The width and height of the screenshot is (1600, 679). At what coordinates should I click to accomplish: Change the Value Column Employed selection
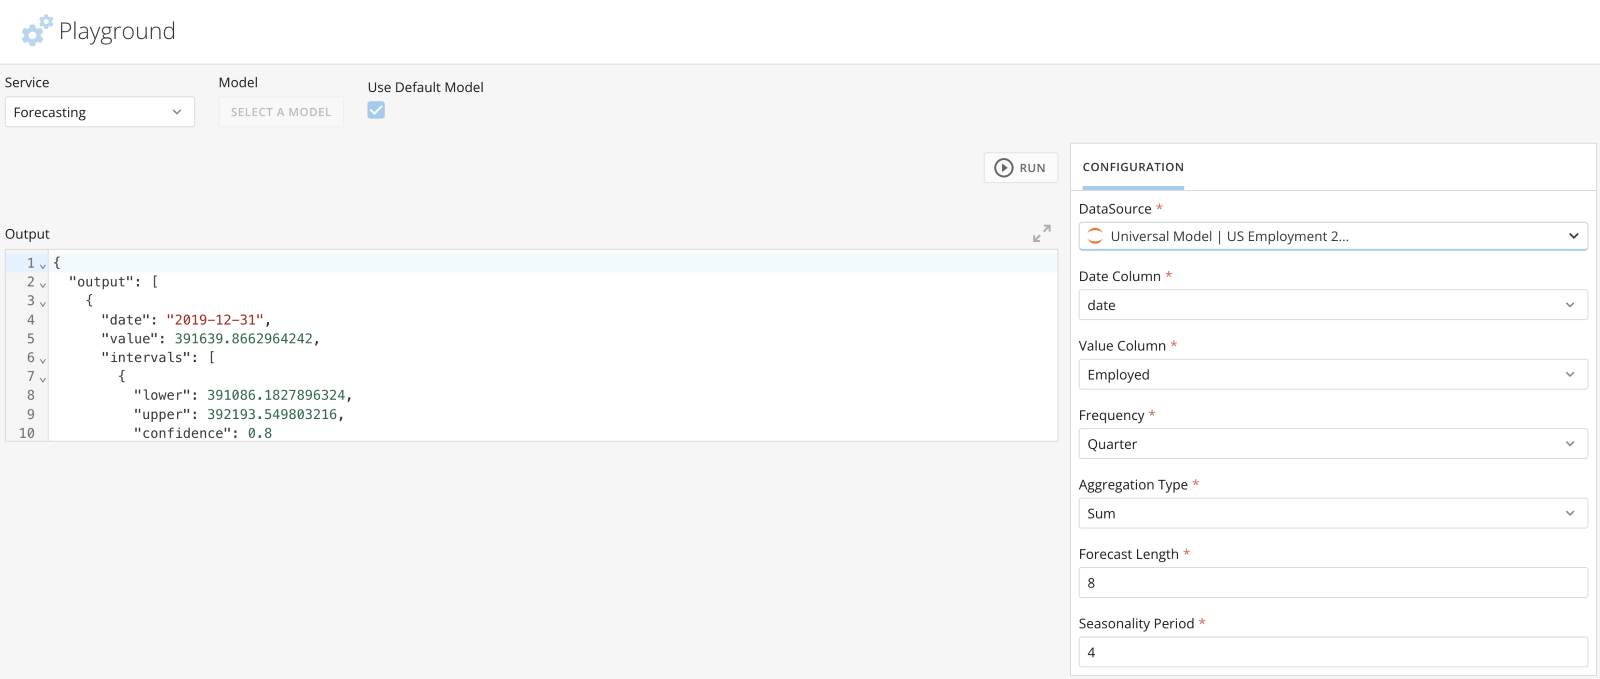(1333, 374)
